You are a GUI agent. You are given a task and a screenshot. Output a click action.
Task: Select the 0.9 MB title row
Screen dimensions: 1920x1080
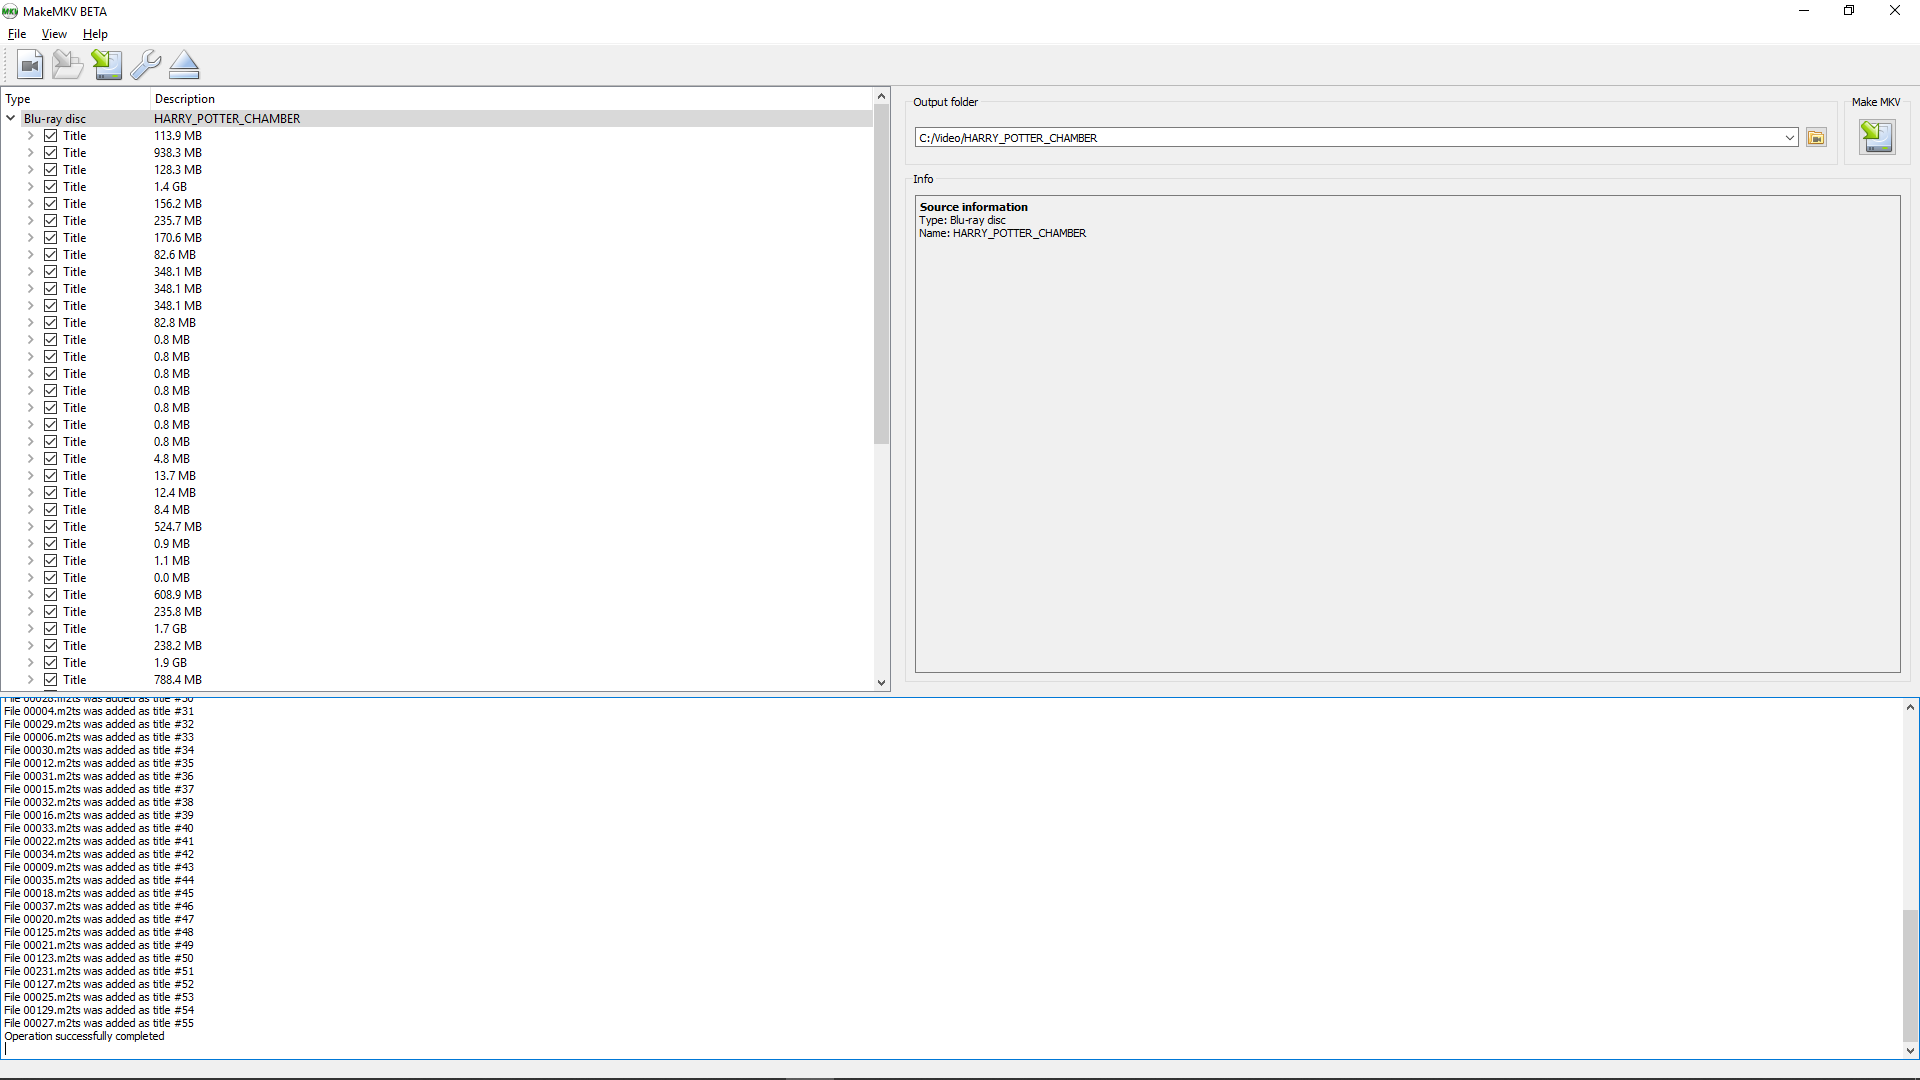(x=437, y=544)
